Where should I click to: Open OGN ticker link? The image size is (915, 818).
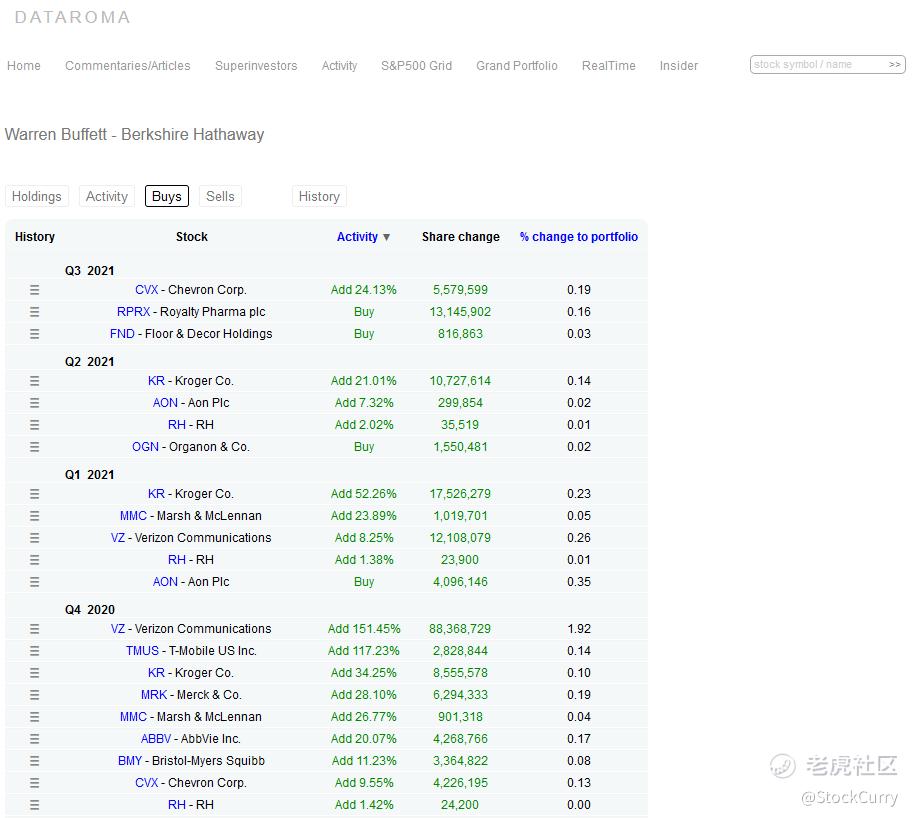pos(145,447)
